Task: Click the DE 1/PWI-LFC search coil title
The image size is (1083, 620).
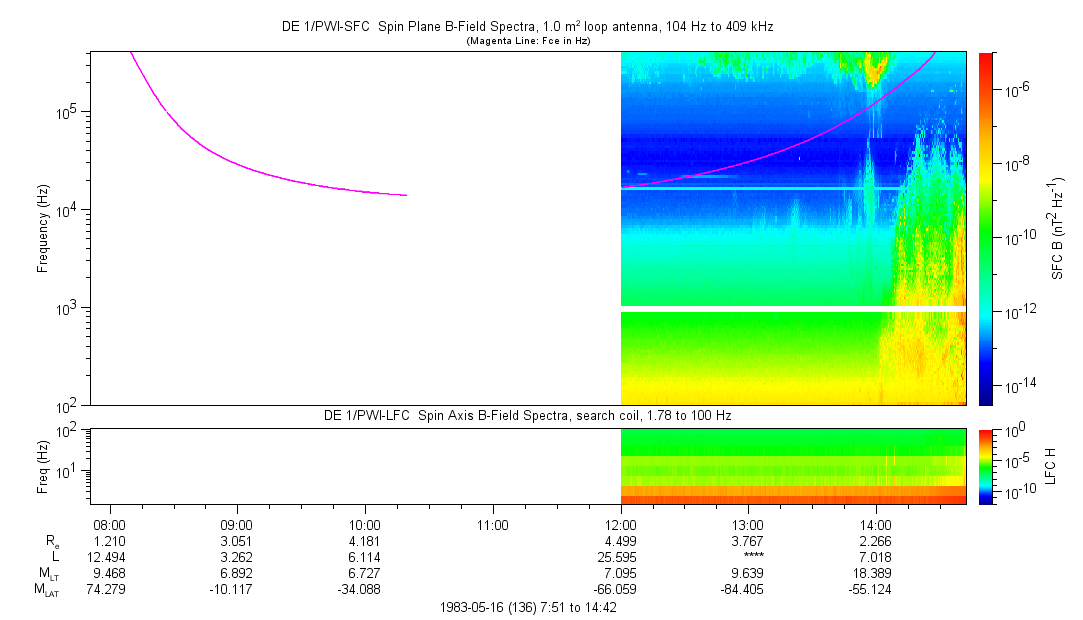Action: [x=527, y=415]
